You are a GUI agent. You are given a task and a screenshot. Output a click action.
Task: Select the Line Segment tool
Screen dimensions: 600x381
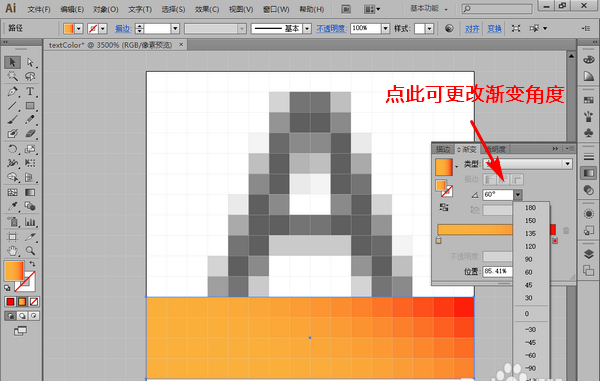click(x=12, y=106)
